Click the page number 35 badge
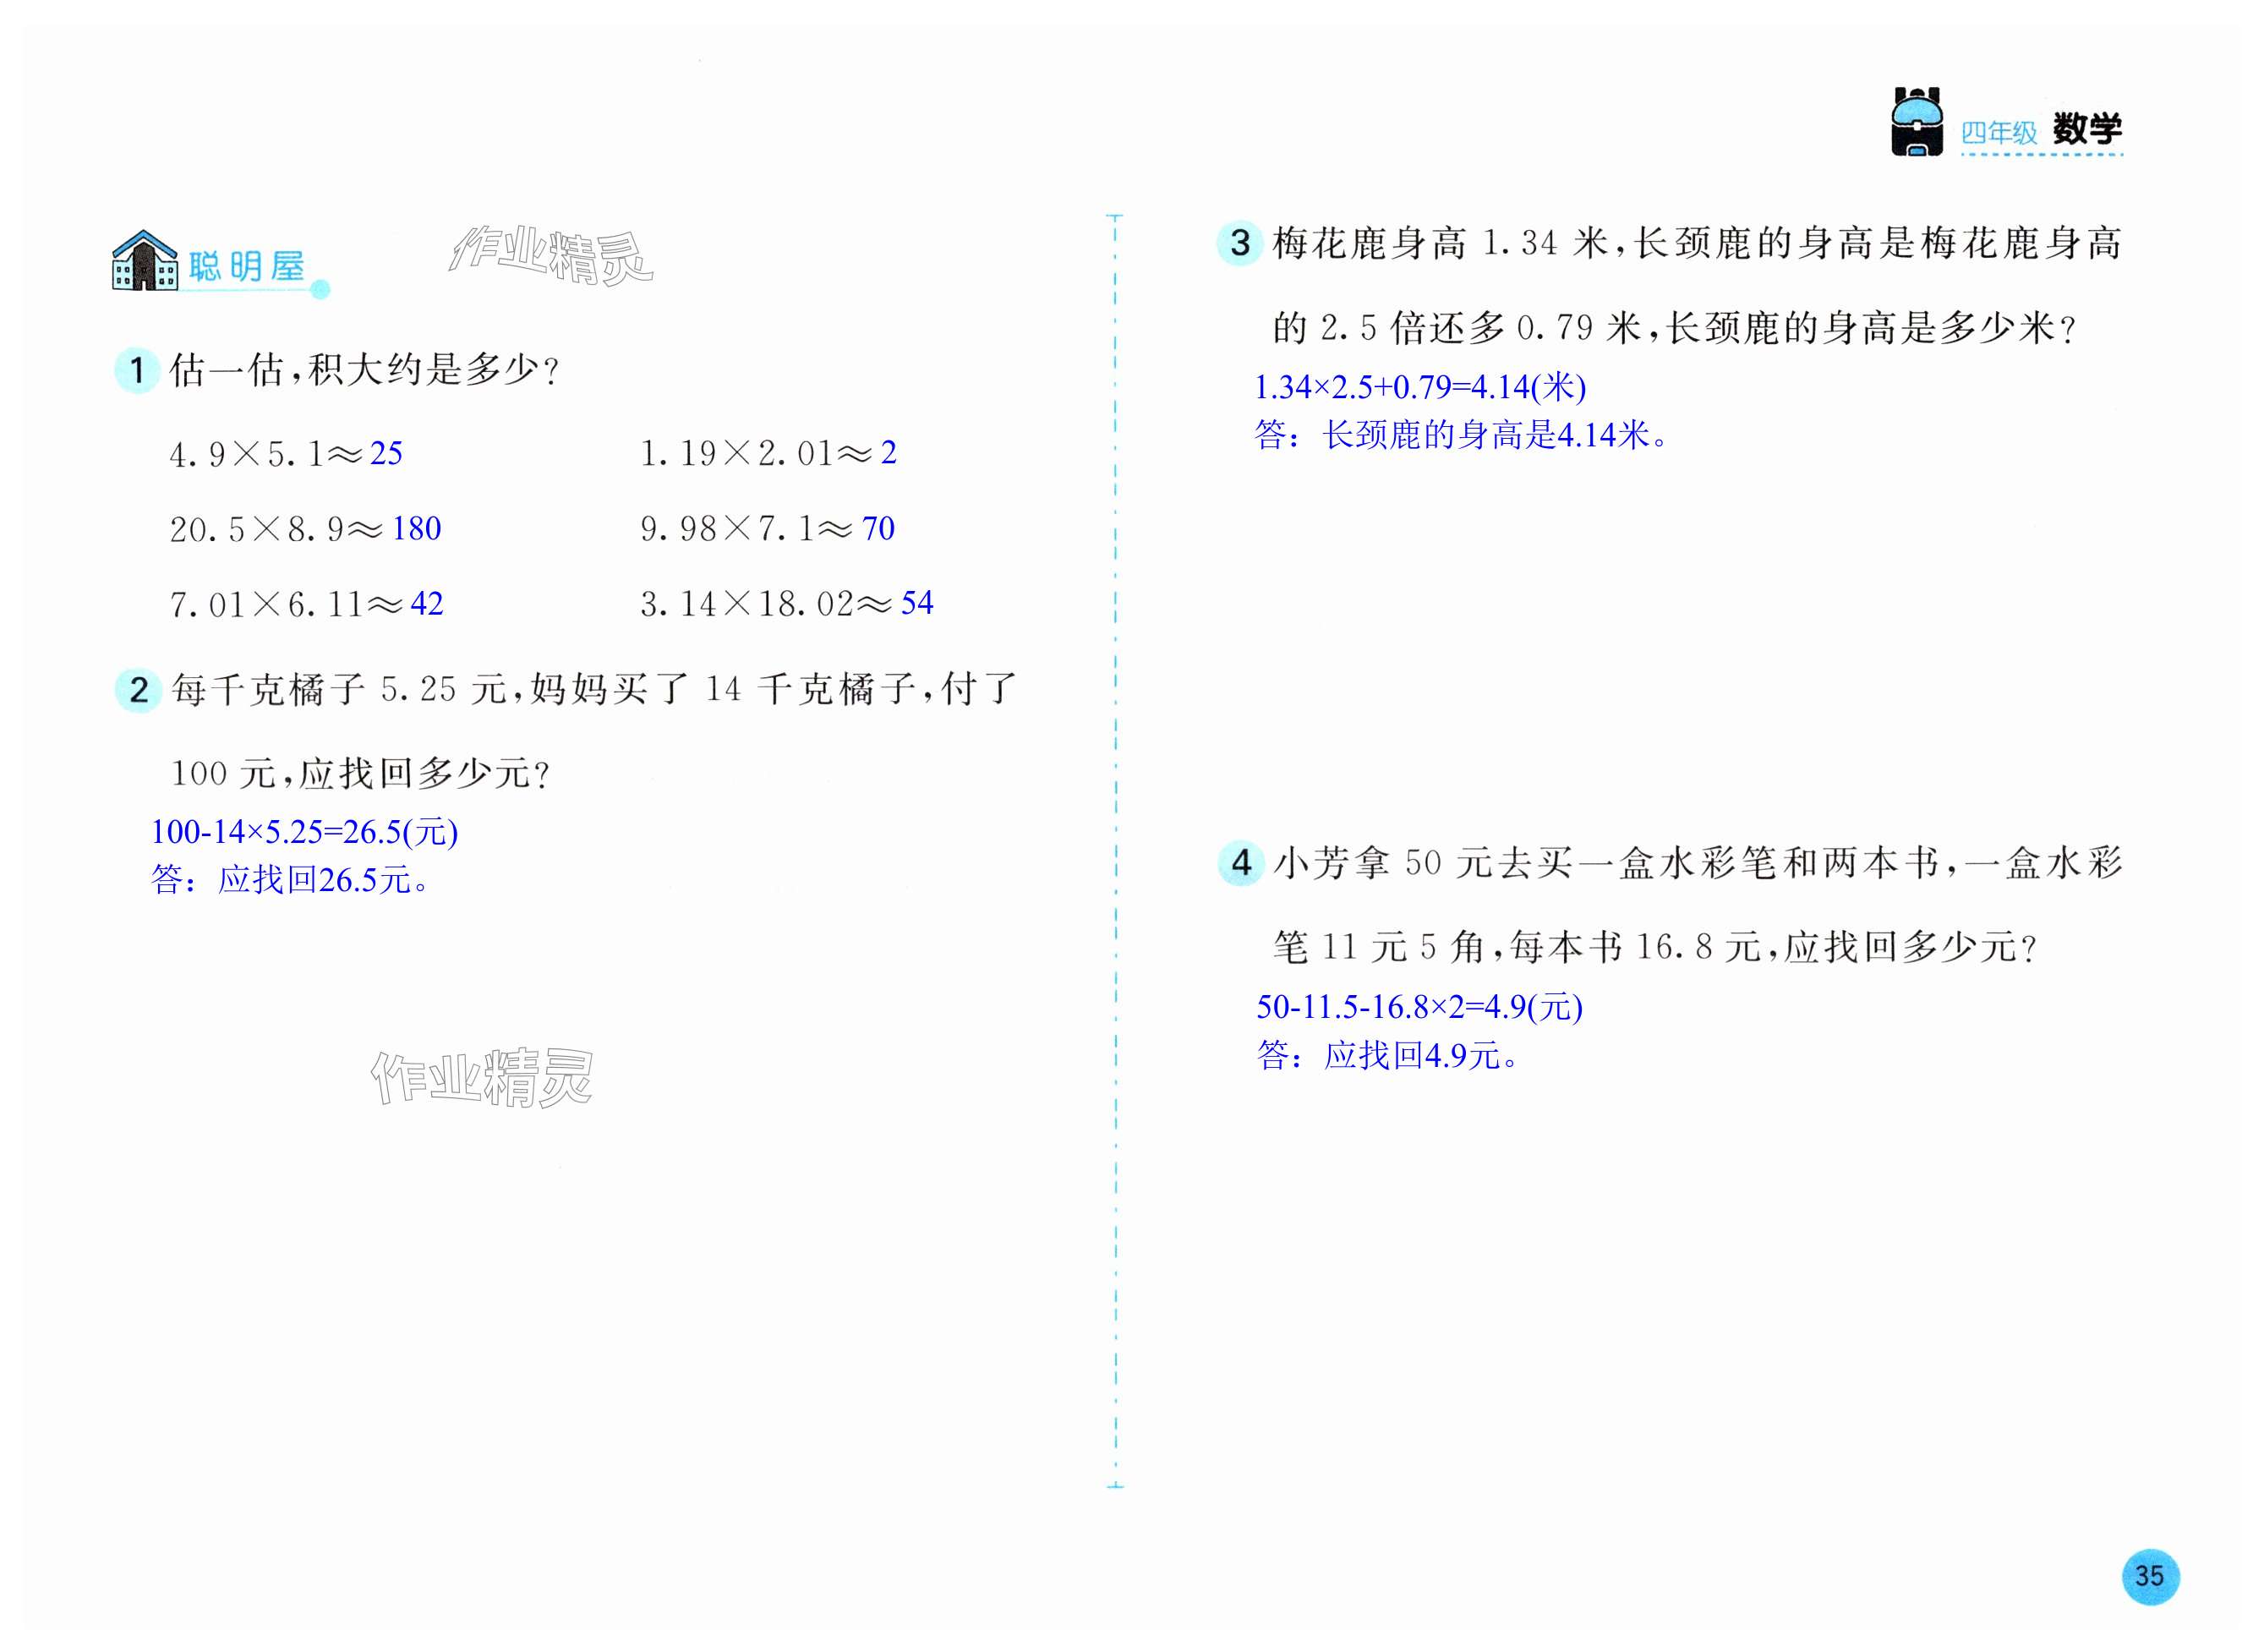The image size is (2264, 1652). (x=2149, y=1576)
